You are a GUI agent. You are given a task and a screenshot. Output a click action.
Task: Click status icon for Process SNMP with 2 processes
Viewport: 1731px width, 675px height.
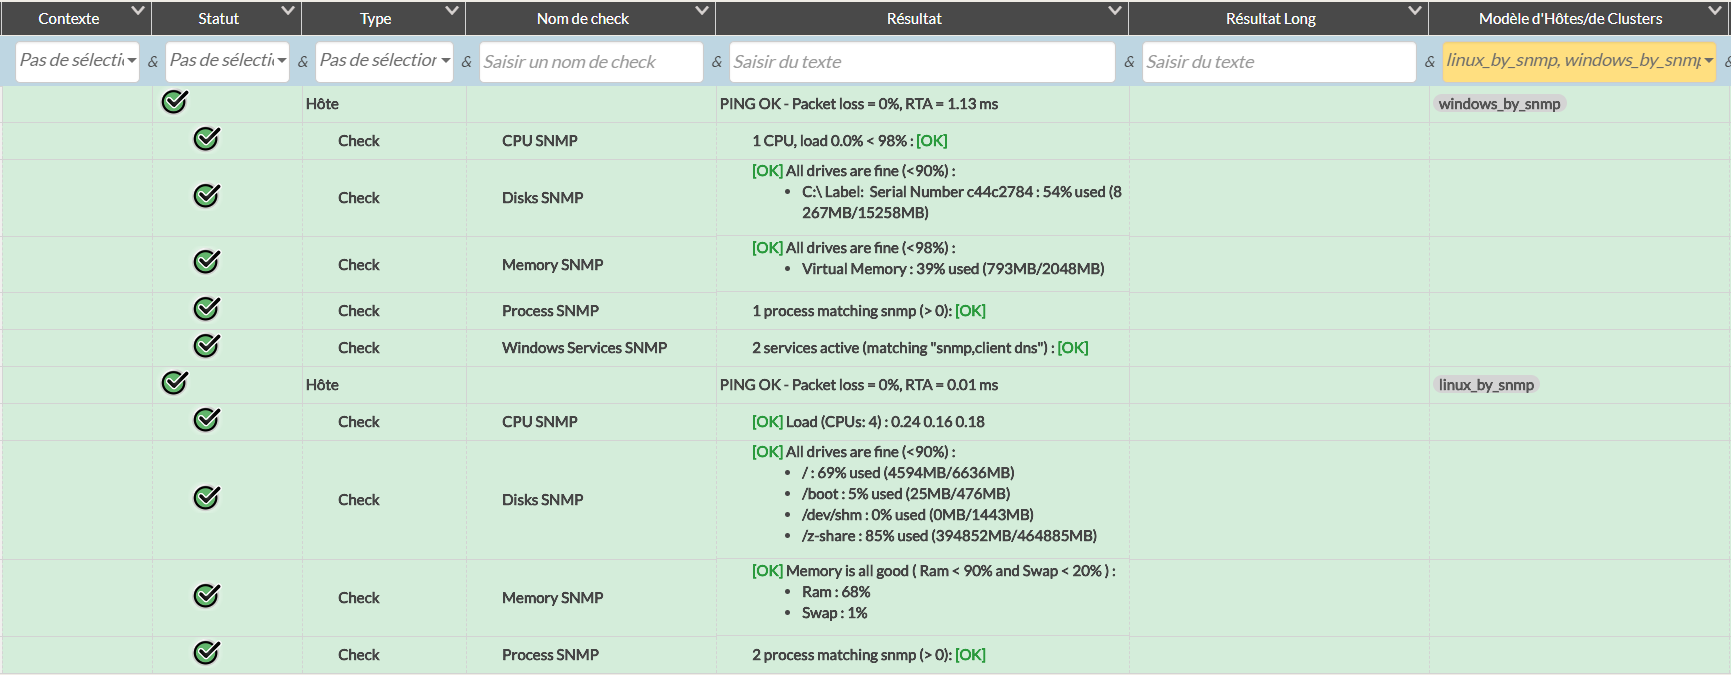(206, 653)
